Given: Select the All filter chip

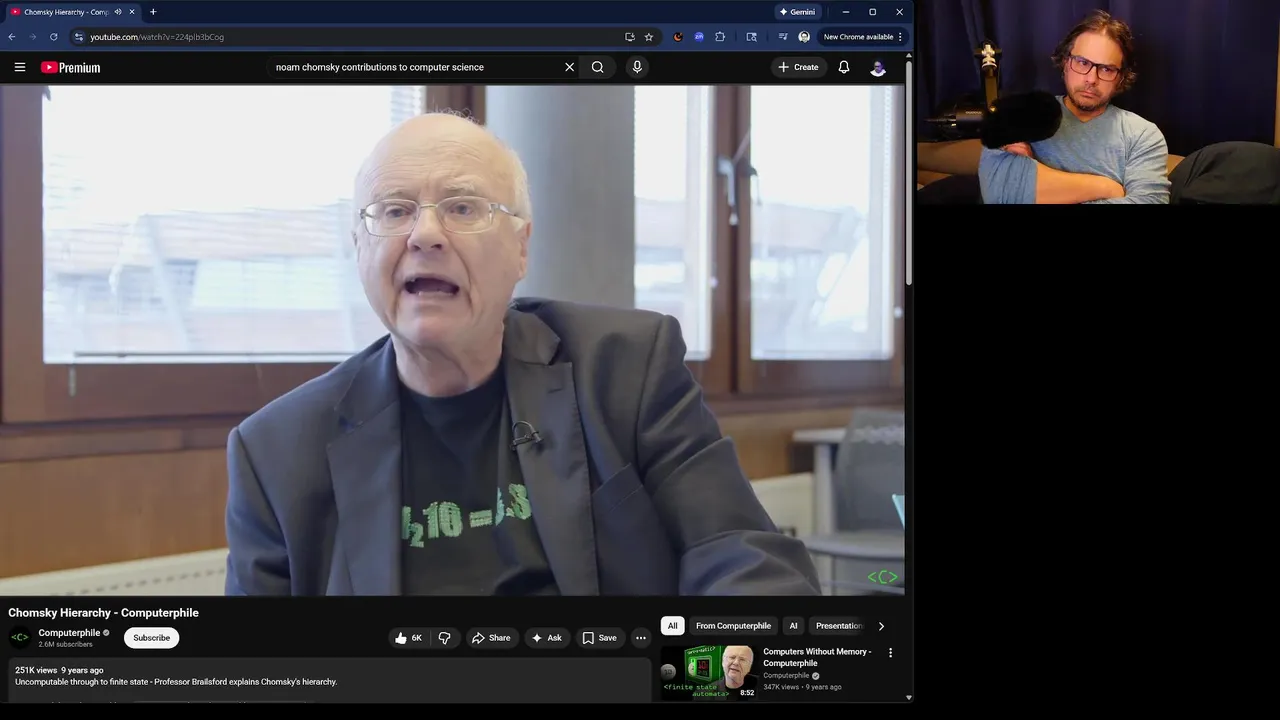Looking at the screenshot, I should pos(672,626).
